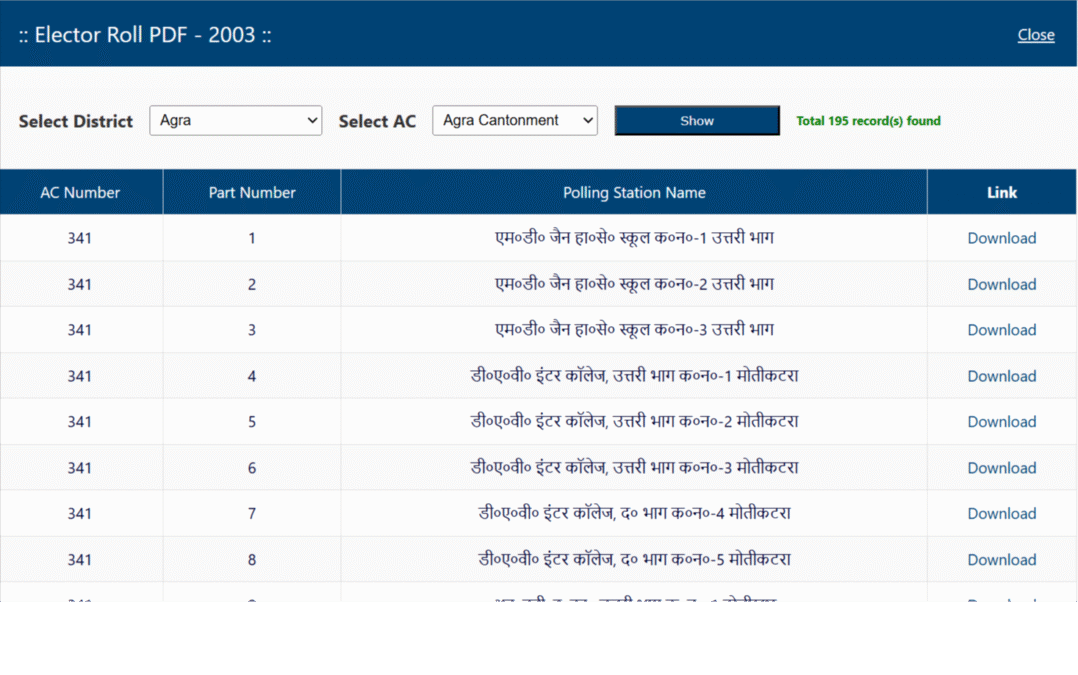Screen dimensions: 1078x675
Task: Click the 'Total 195 record(s) found' text
Action: [x=868, y=121]
